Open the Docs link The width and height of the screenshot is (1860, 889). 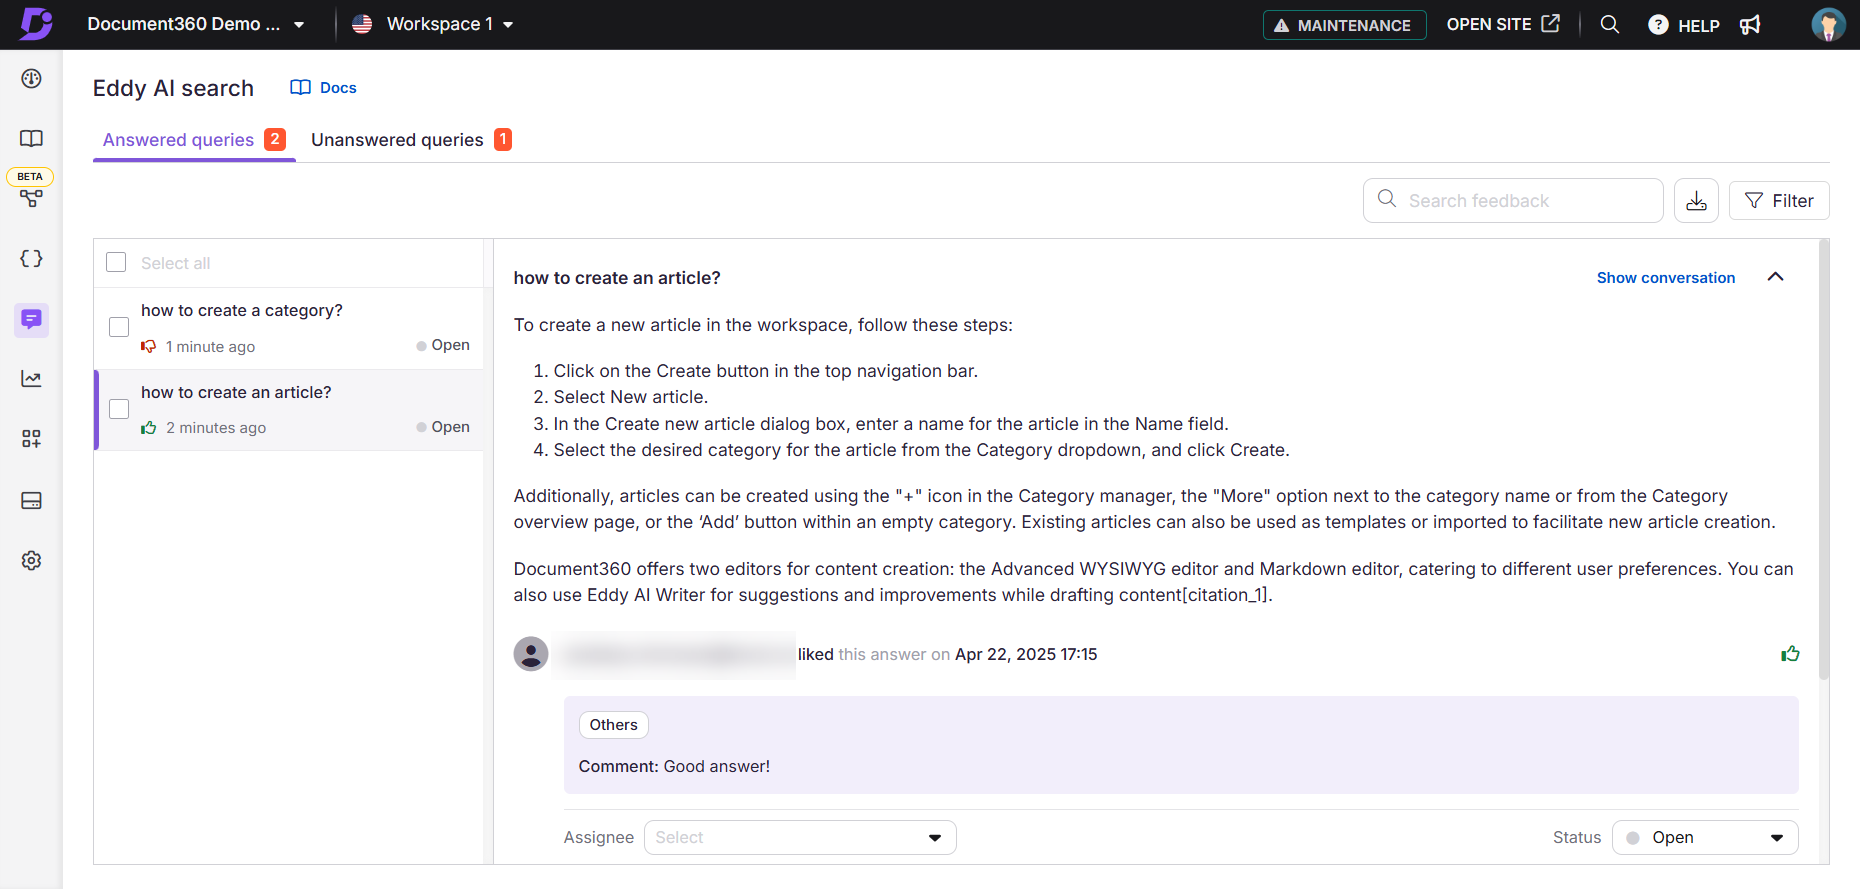[x=323, y=88]
